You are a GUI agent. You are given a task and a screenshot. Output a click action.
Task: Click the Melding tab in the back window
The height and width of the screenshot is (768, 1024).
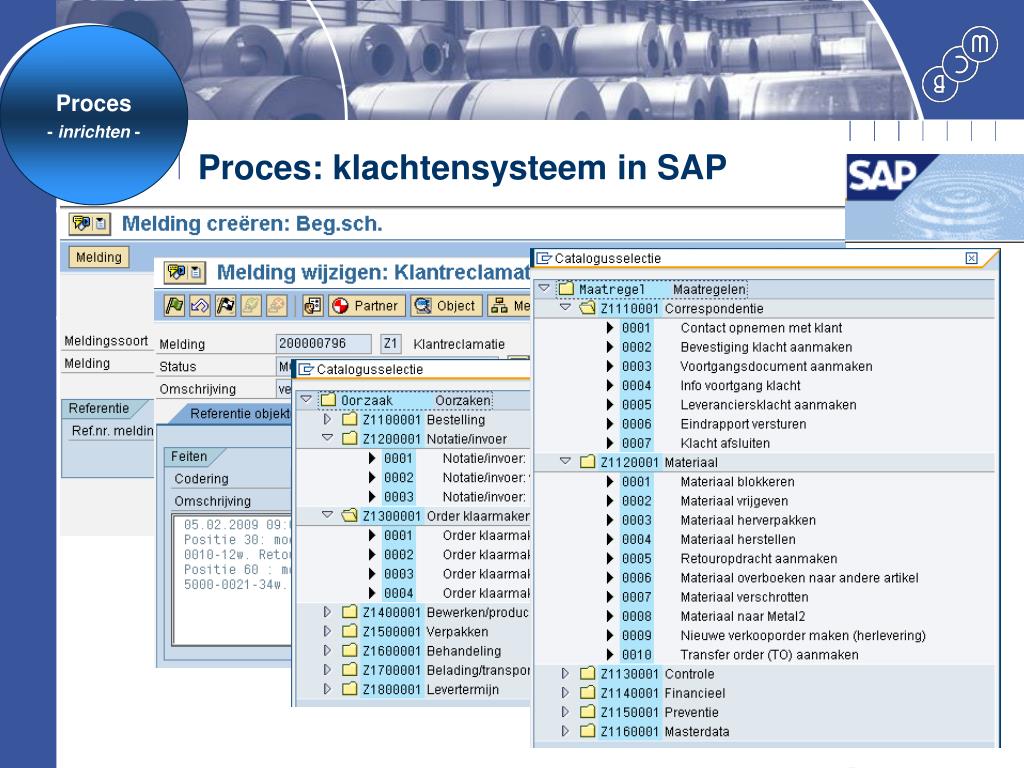(x=99, y=257)
